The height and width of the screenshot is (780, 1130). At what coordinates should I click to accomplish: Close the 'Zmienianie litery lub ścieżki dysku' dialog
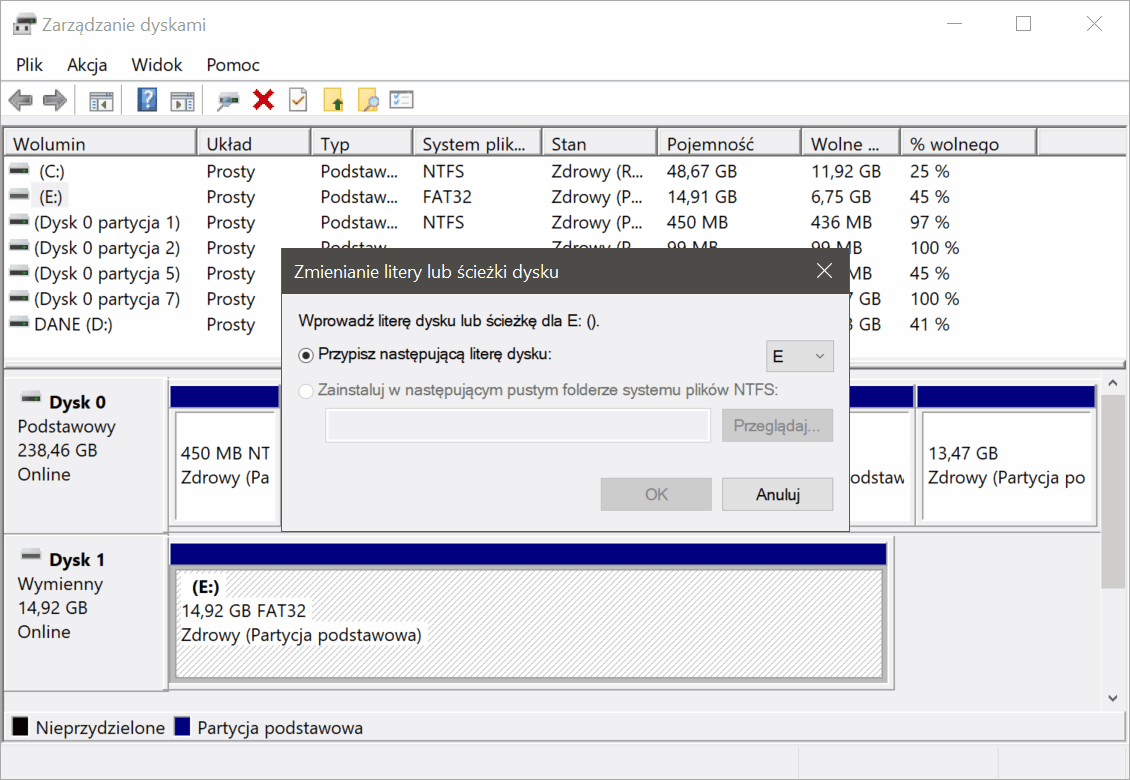(x=824, y=270)
